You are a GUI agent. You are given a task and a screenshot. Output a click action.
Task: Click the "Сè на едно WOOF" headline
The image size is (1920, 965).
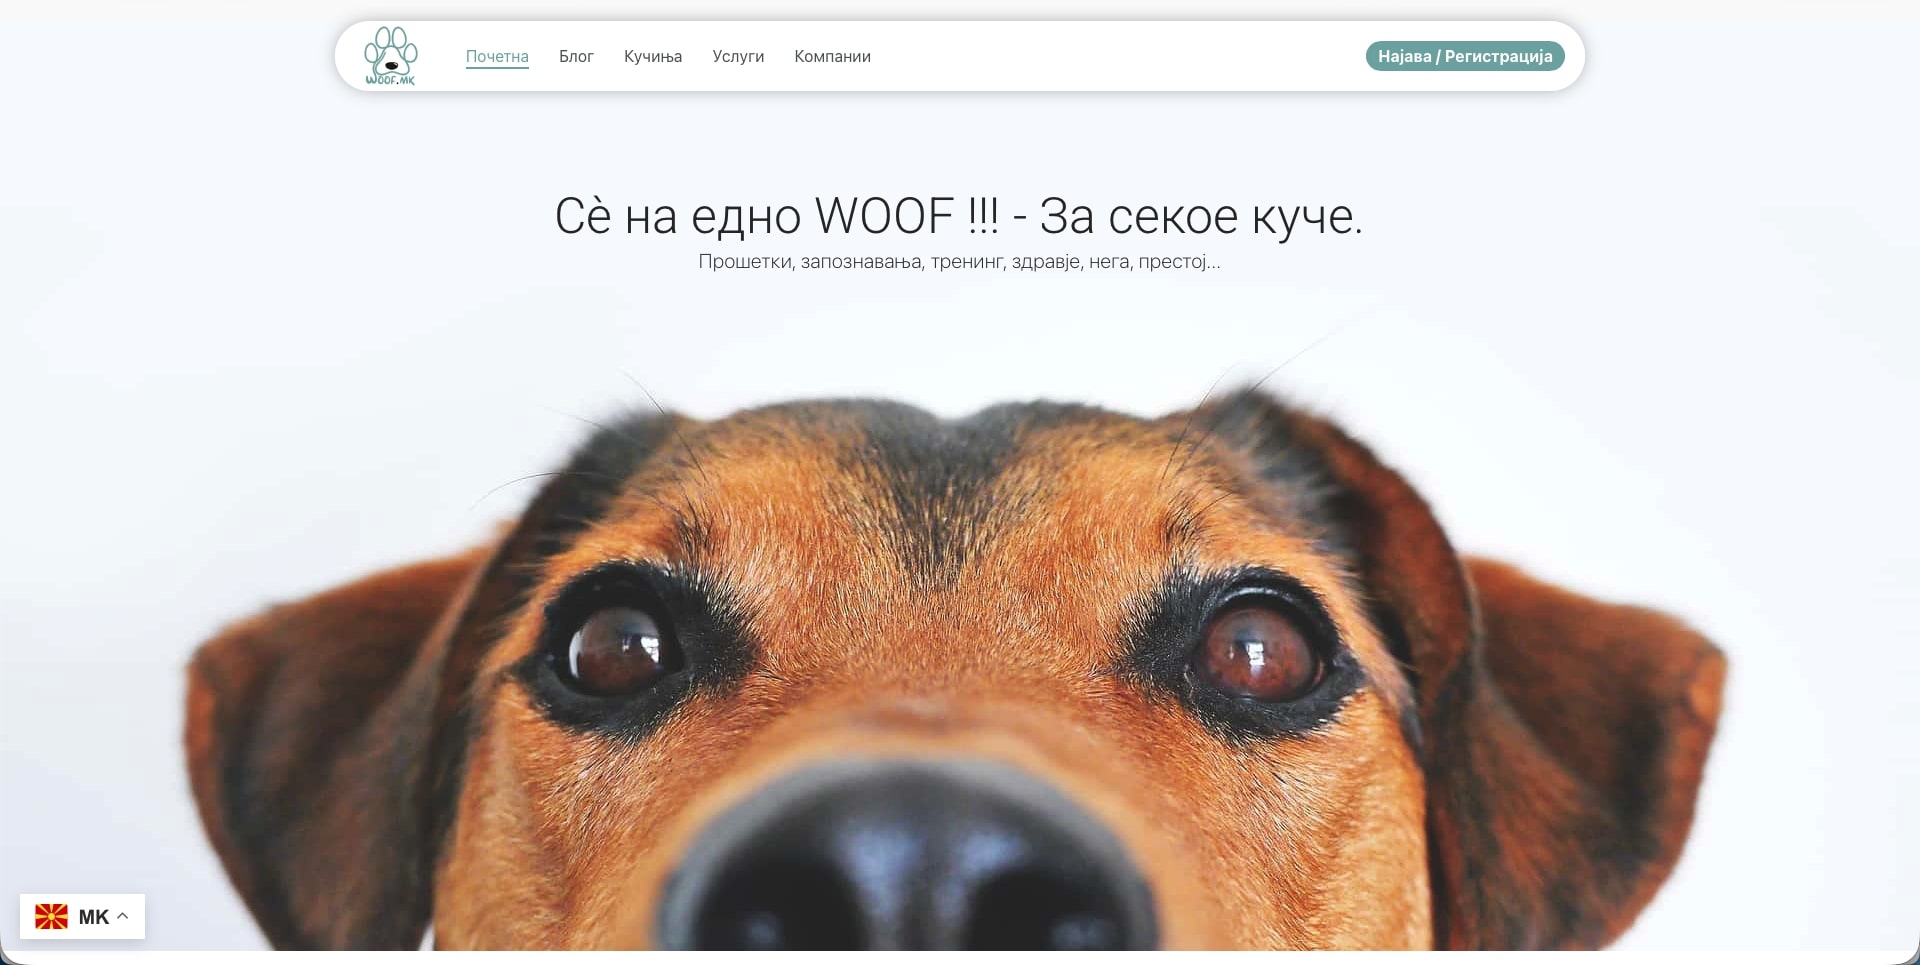coord(958,216)
